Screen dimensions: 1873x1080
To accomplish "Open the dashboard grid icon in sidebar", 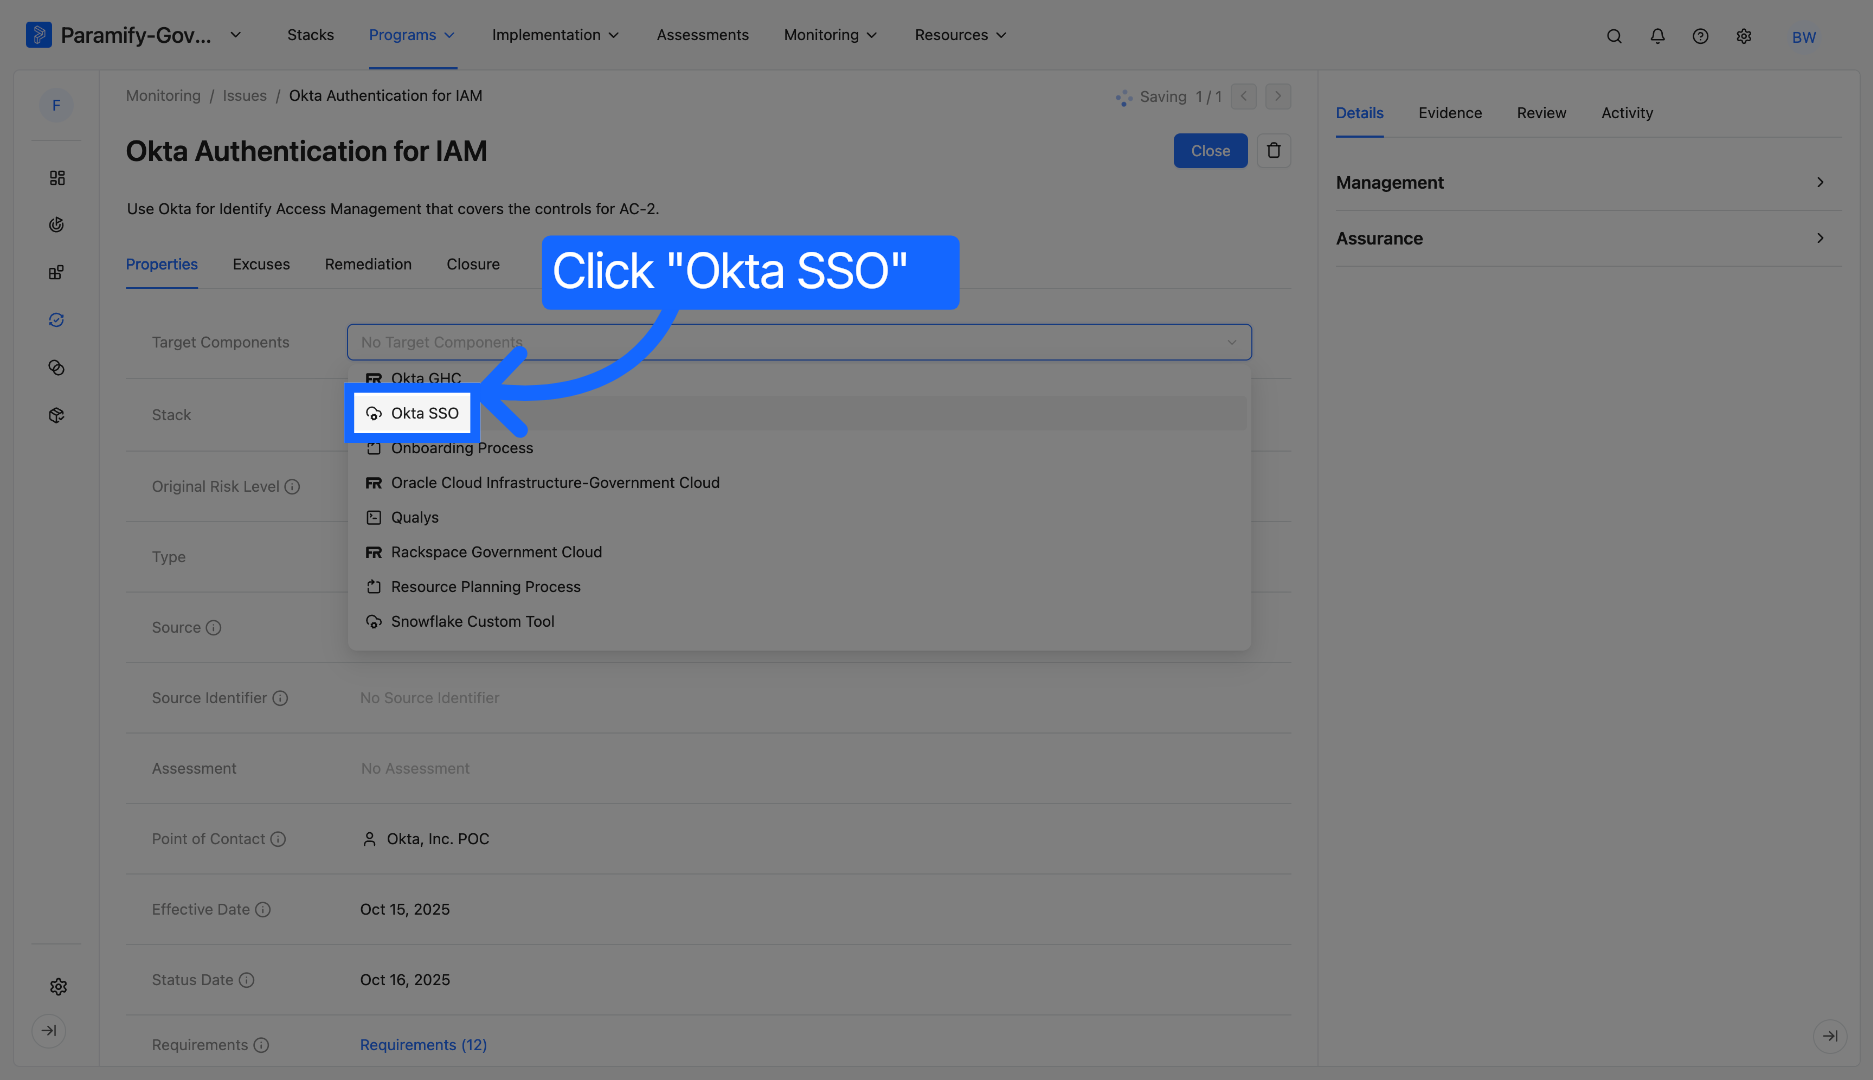I will pyautogui.click(x=57, y=178).
